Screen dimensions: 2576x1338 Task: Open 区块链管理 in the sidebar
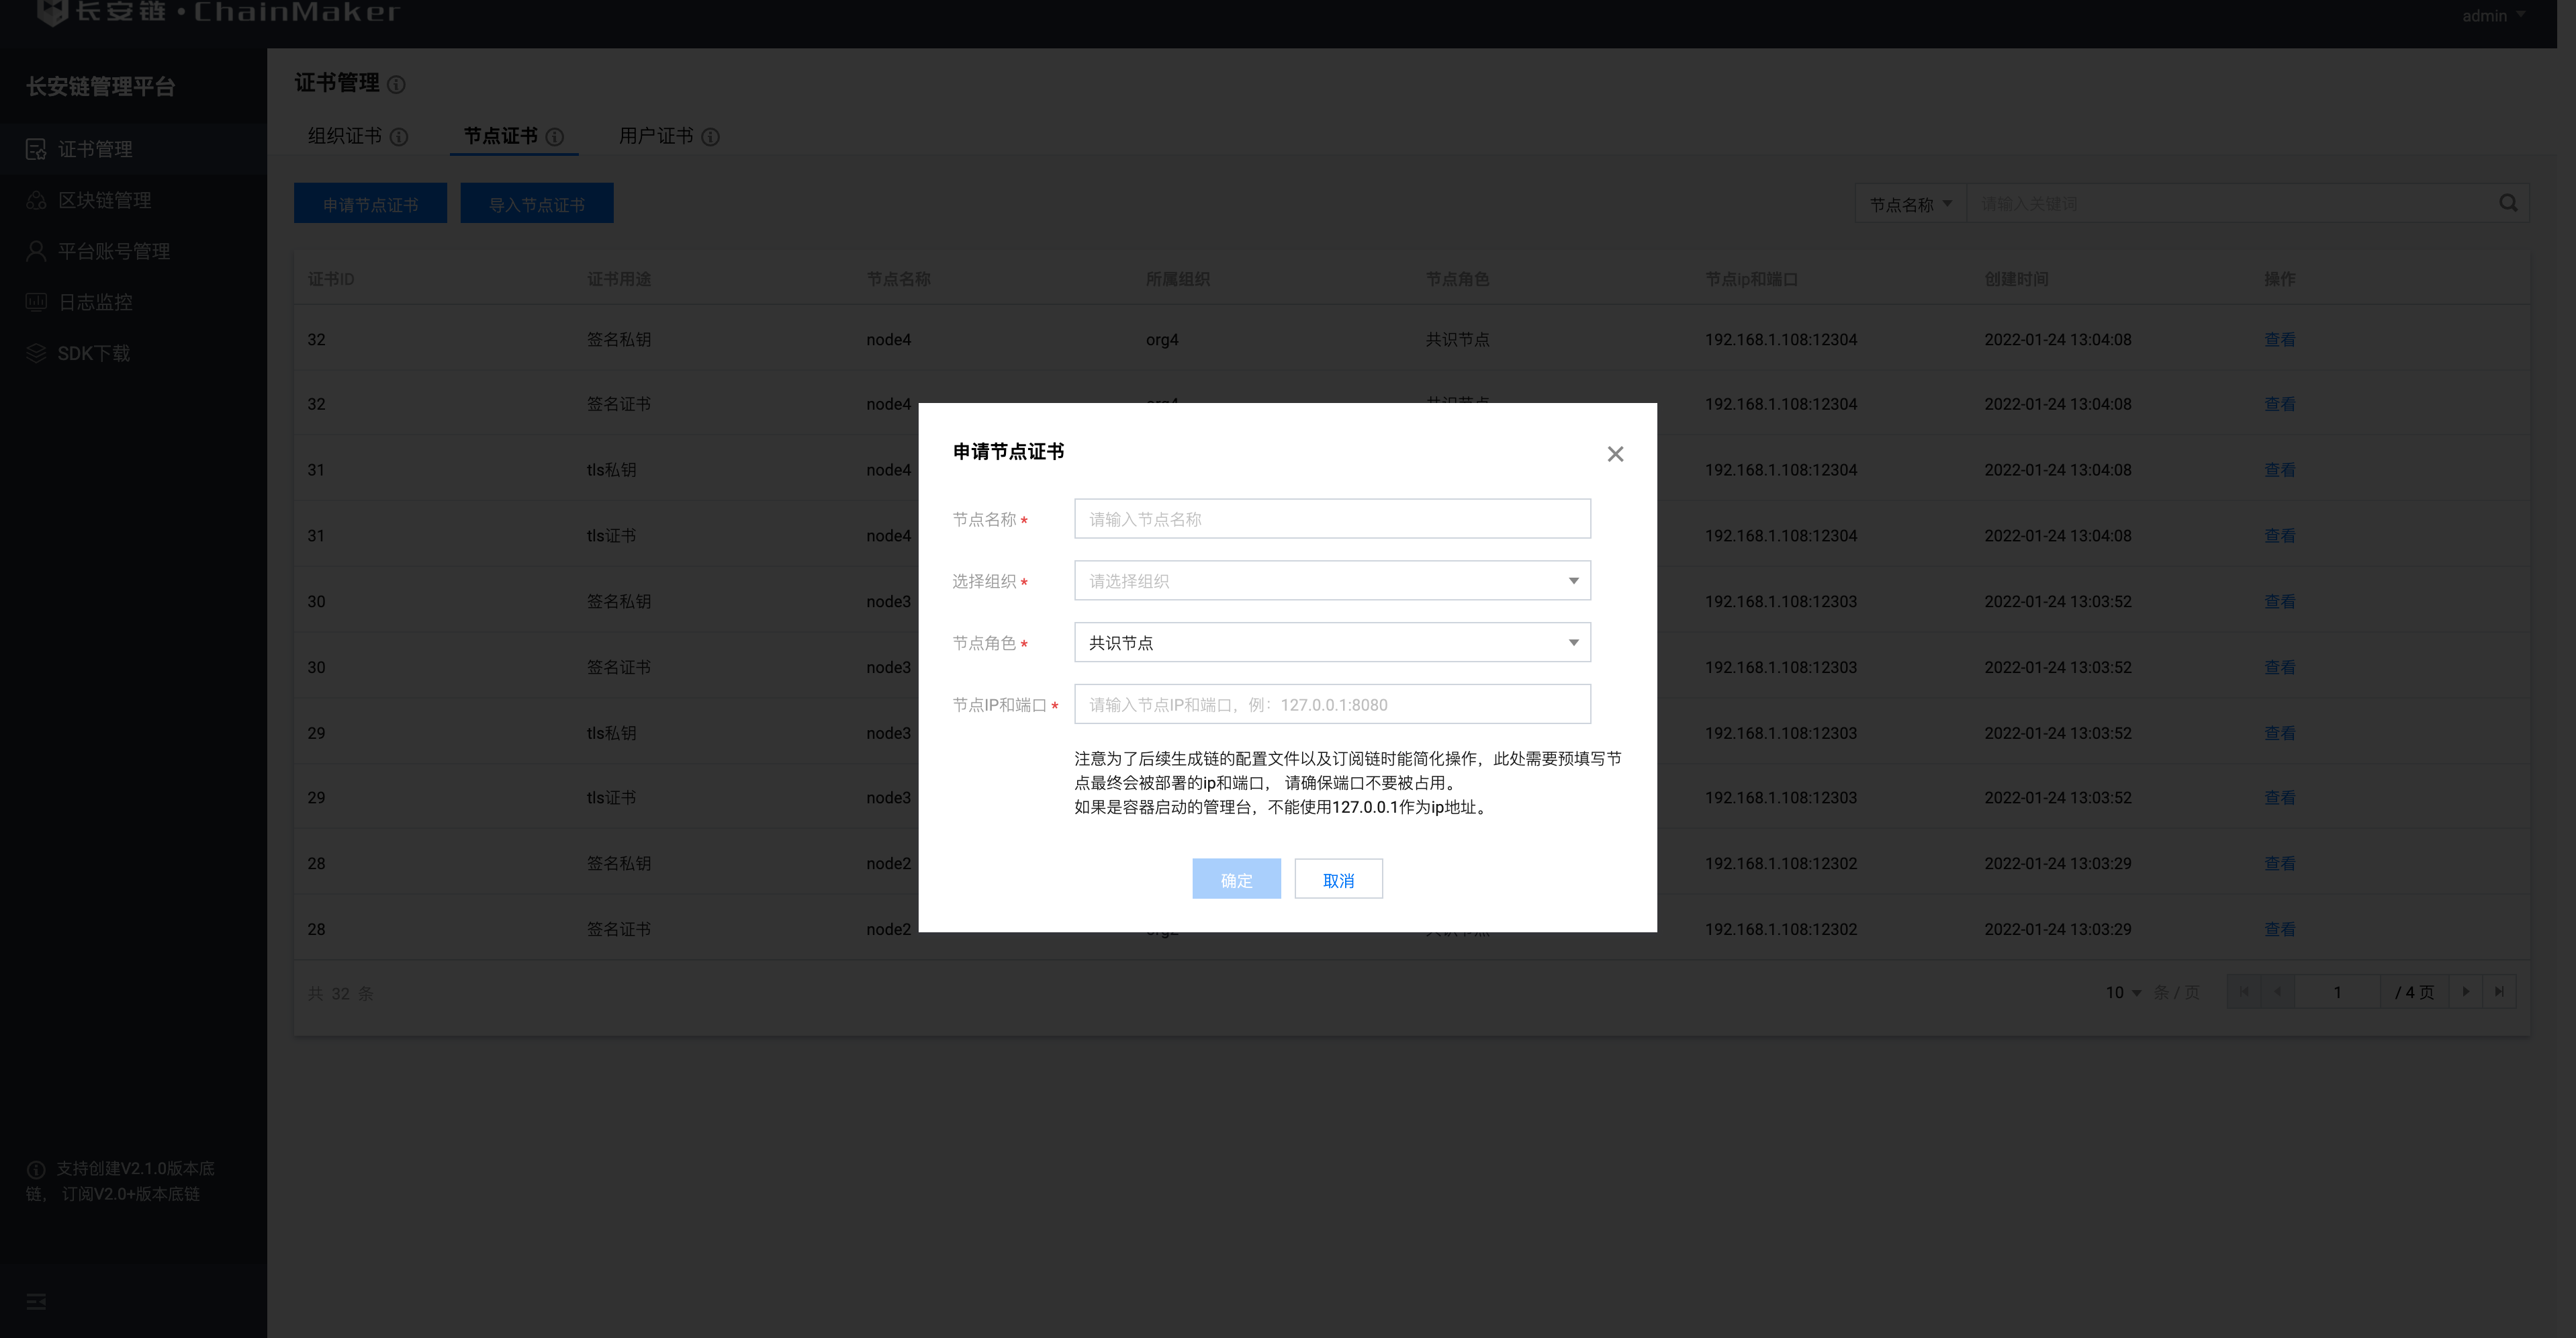click(x=133, y=200)
